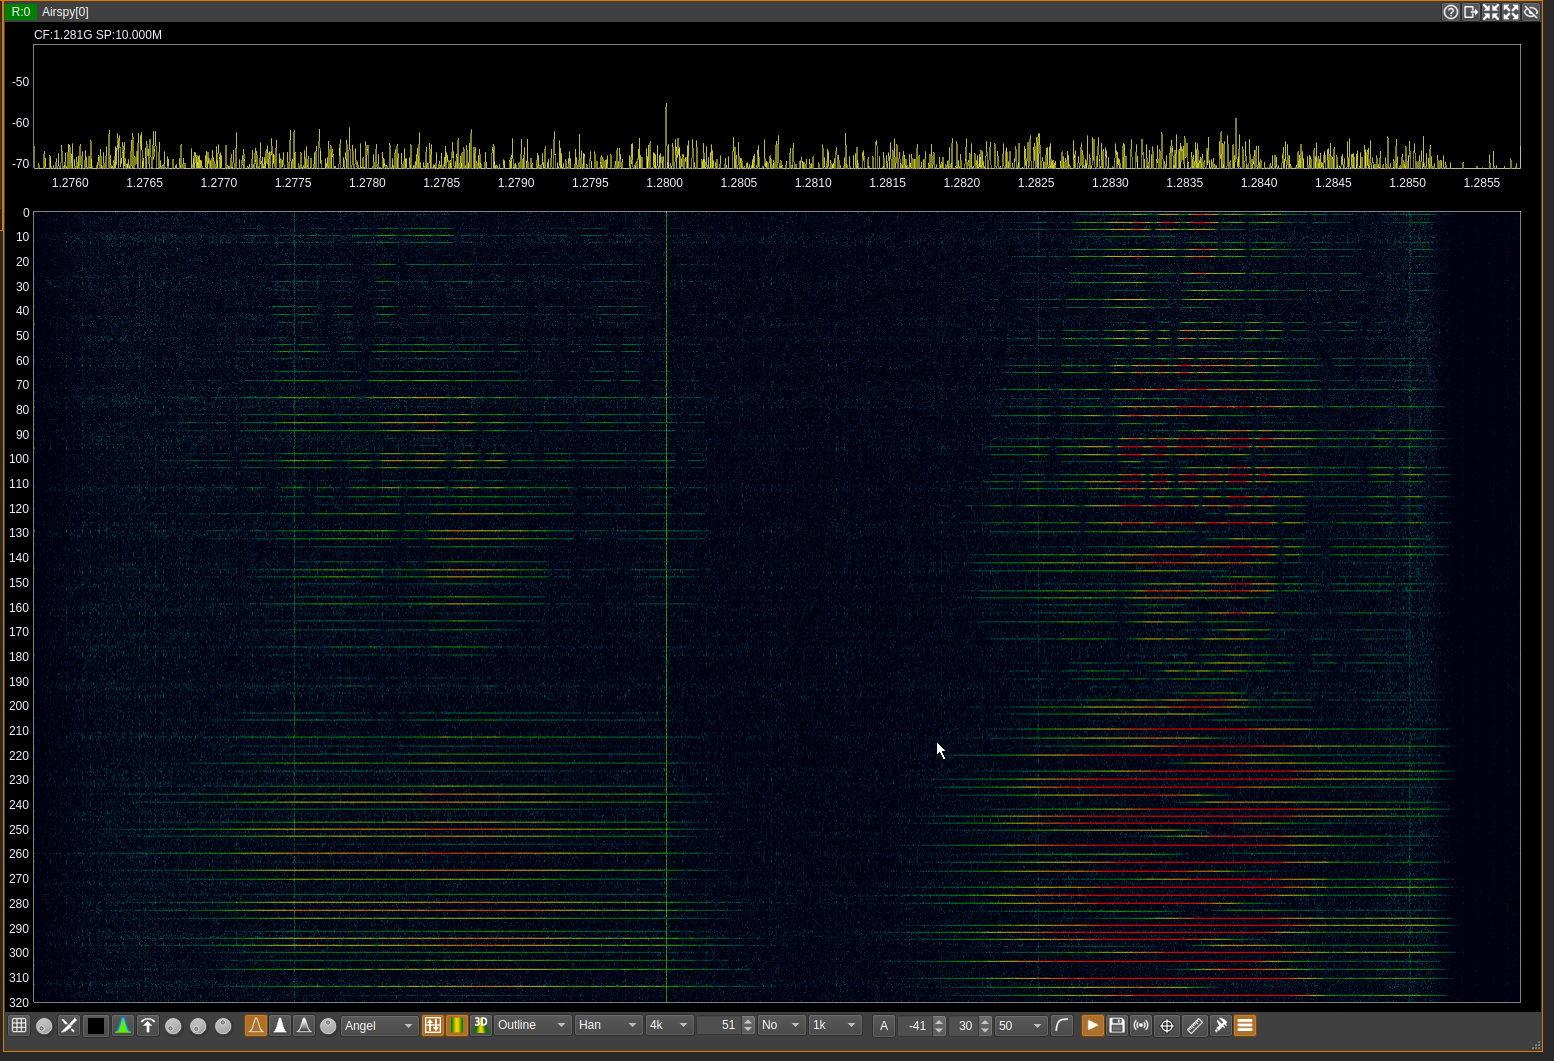Toggle the waterfall display button
This screenshot has height=1061, width=1554.
[457, 1026]
